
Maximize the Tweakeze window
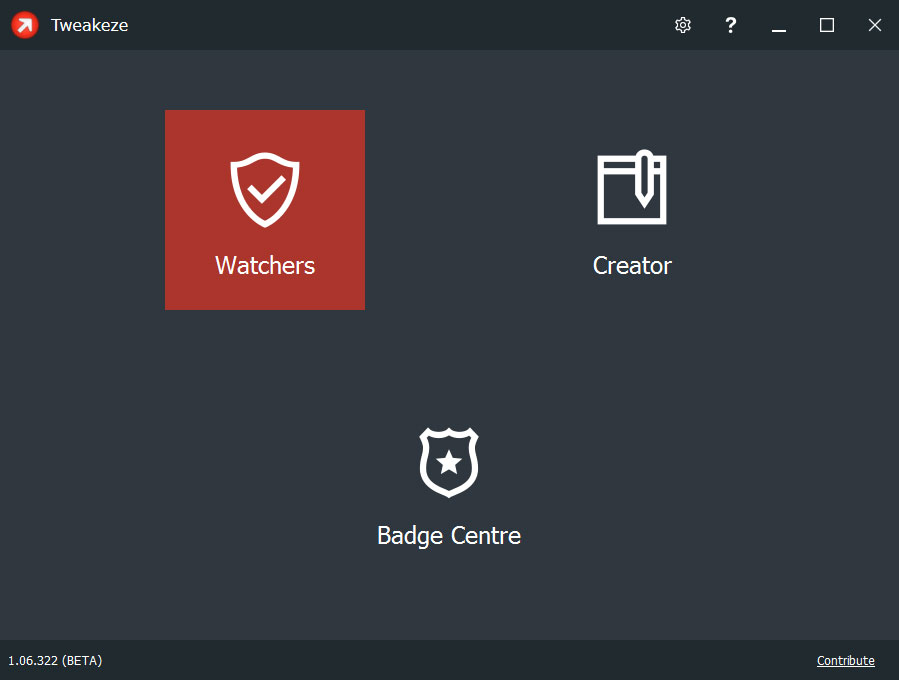click(x=827, y=25)
